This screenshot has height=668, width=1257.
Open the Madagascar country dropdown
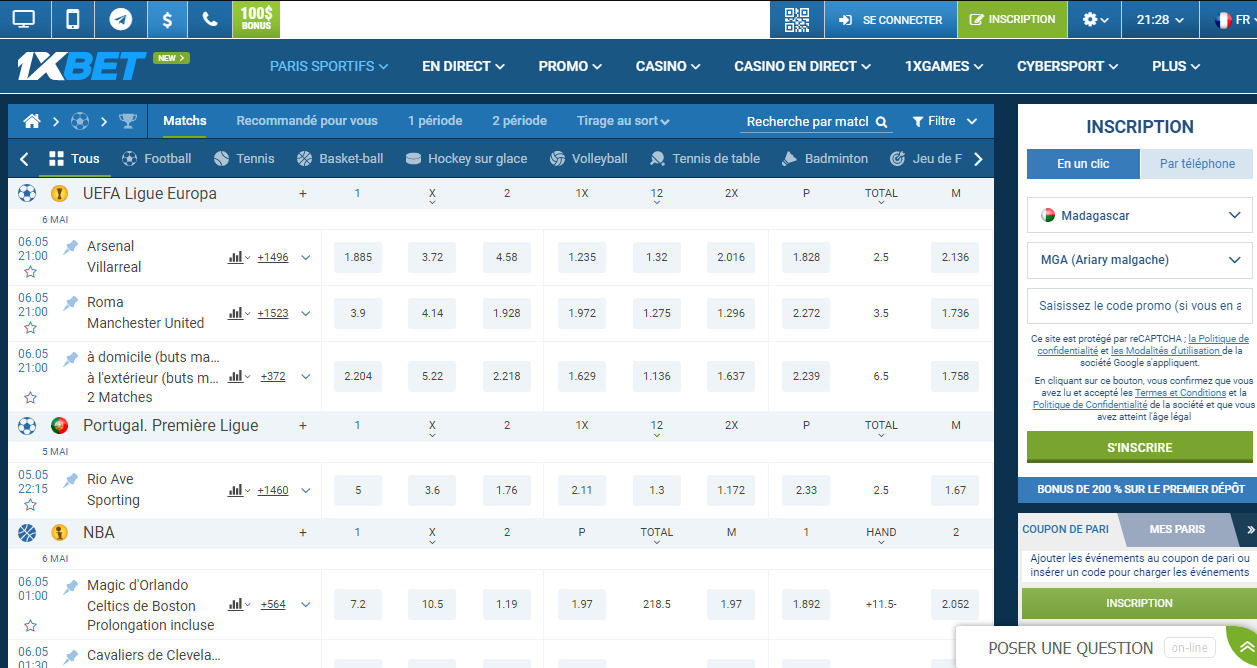[1140, 215]
